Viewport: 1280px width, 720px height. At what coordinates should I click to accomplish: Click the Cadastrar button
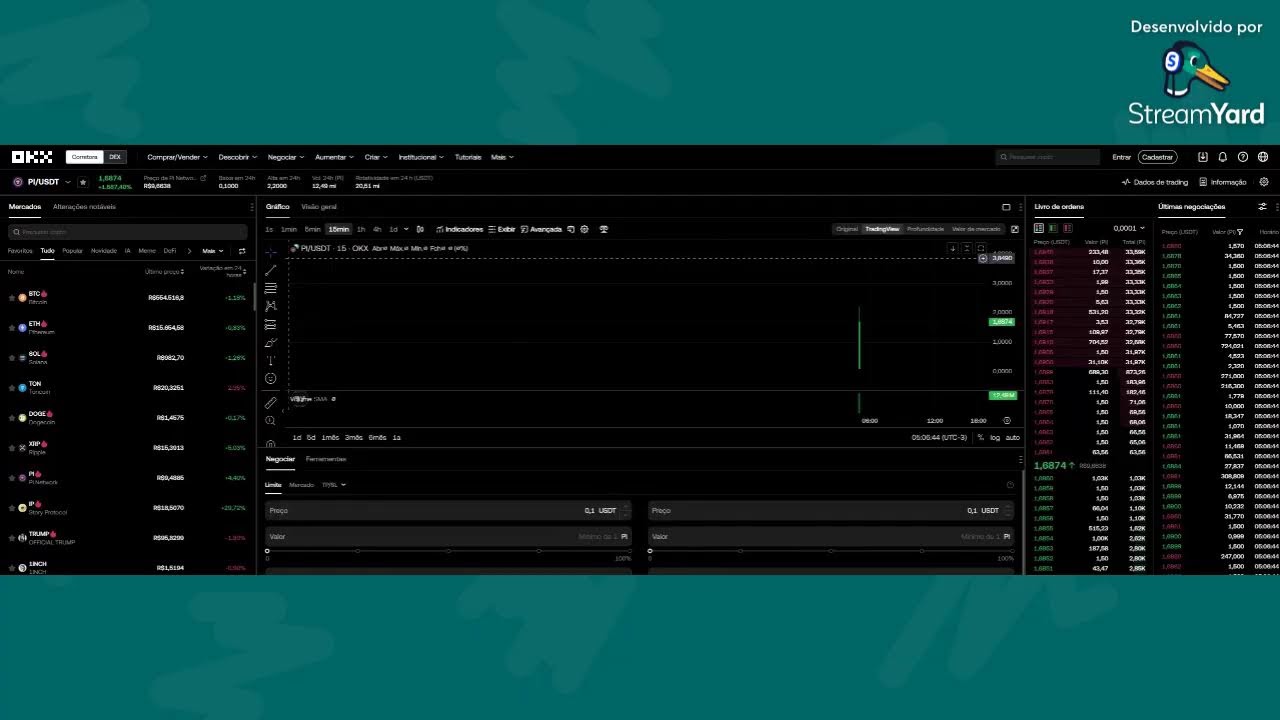point(1157,157)
